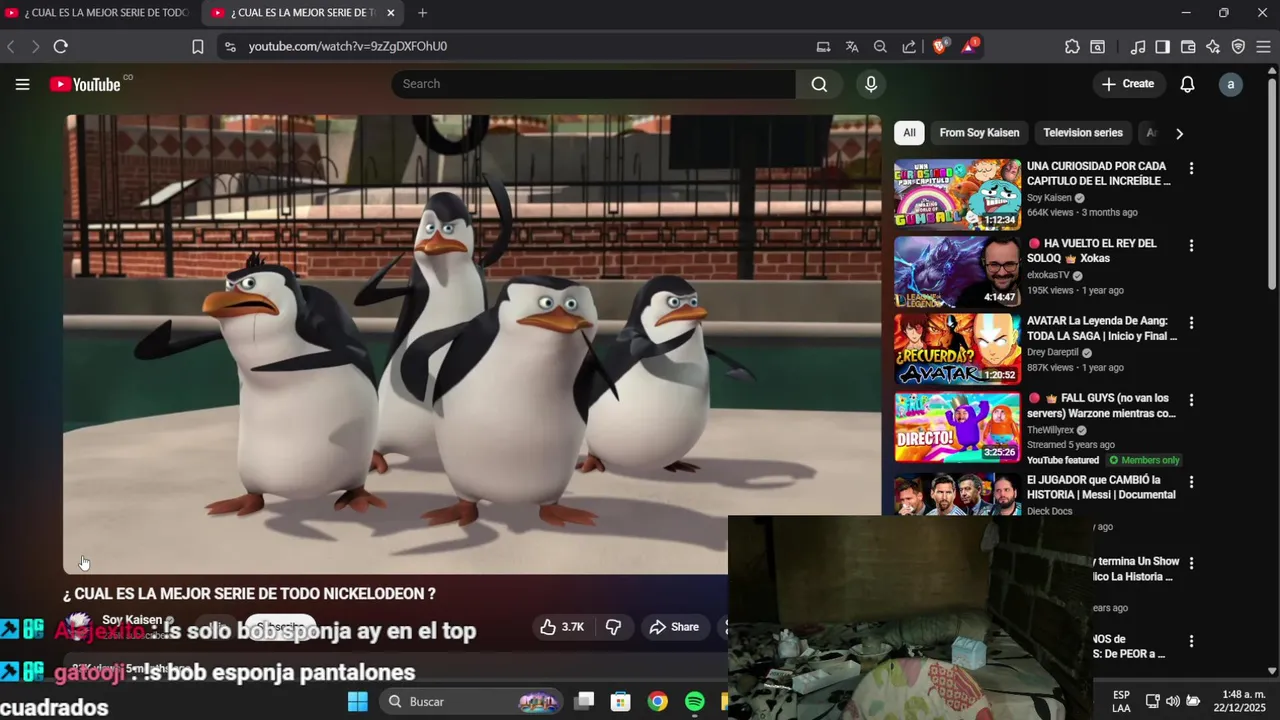The image size is (1280, 720).
Task: Open the taskbar clock showing 1:48 a. m.
Action: pos(1240,701)
